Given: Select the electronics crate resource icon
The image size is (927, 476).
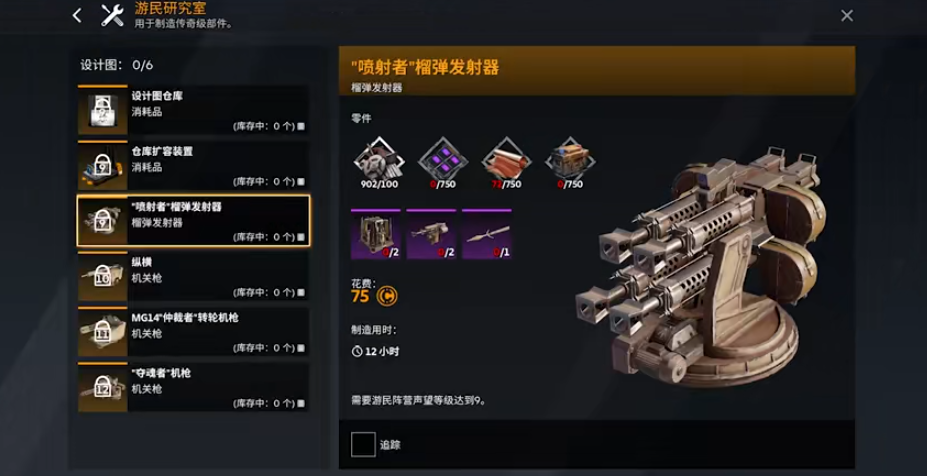Looking at the screenshot, I should tap(570, 158).
